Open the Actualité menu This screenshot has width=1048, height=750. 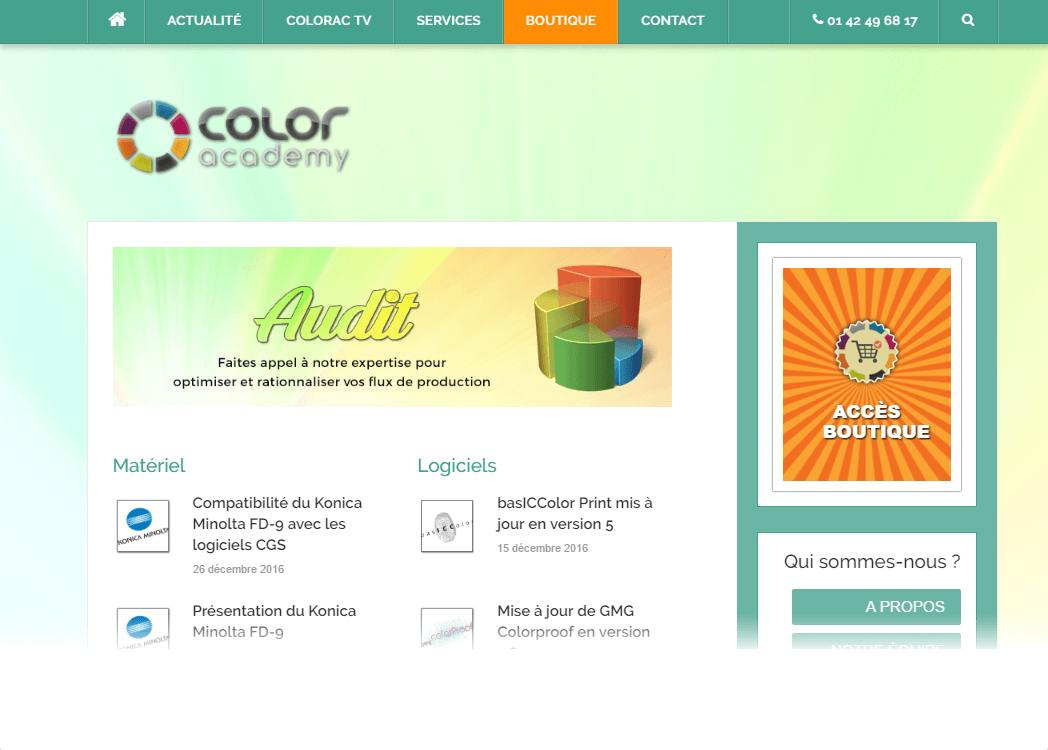[204, 21]
